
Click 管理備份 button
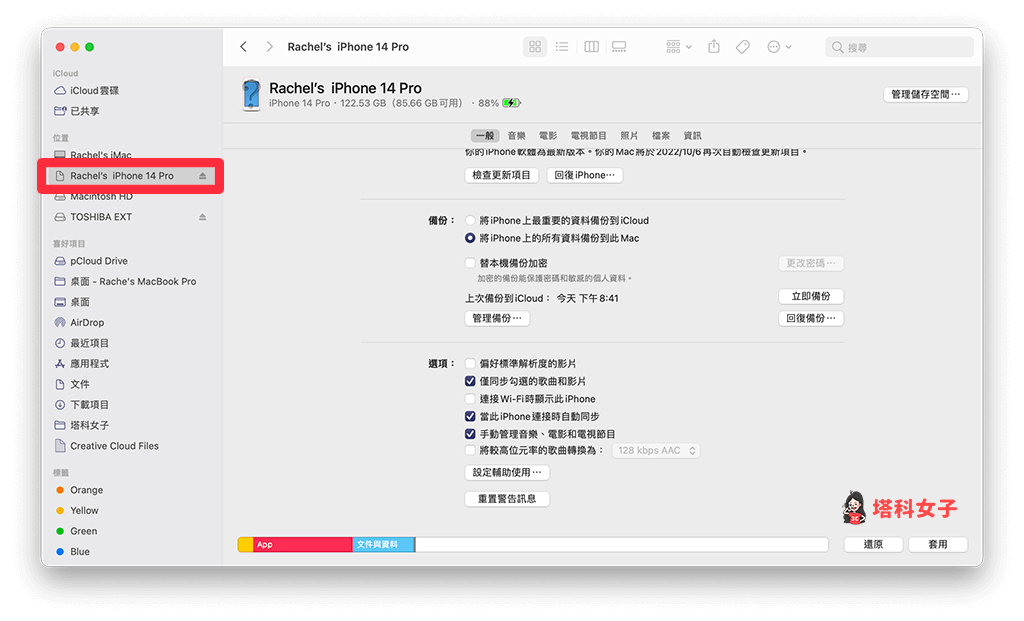[497, 318]
